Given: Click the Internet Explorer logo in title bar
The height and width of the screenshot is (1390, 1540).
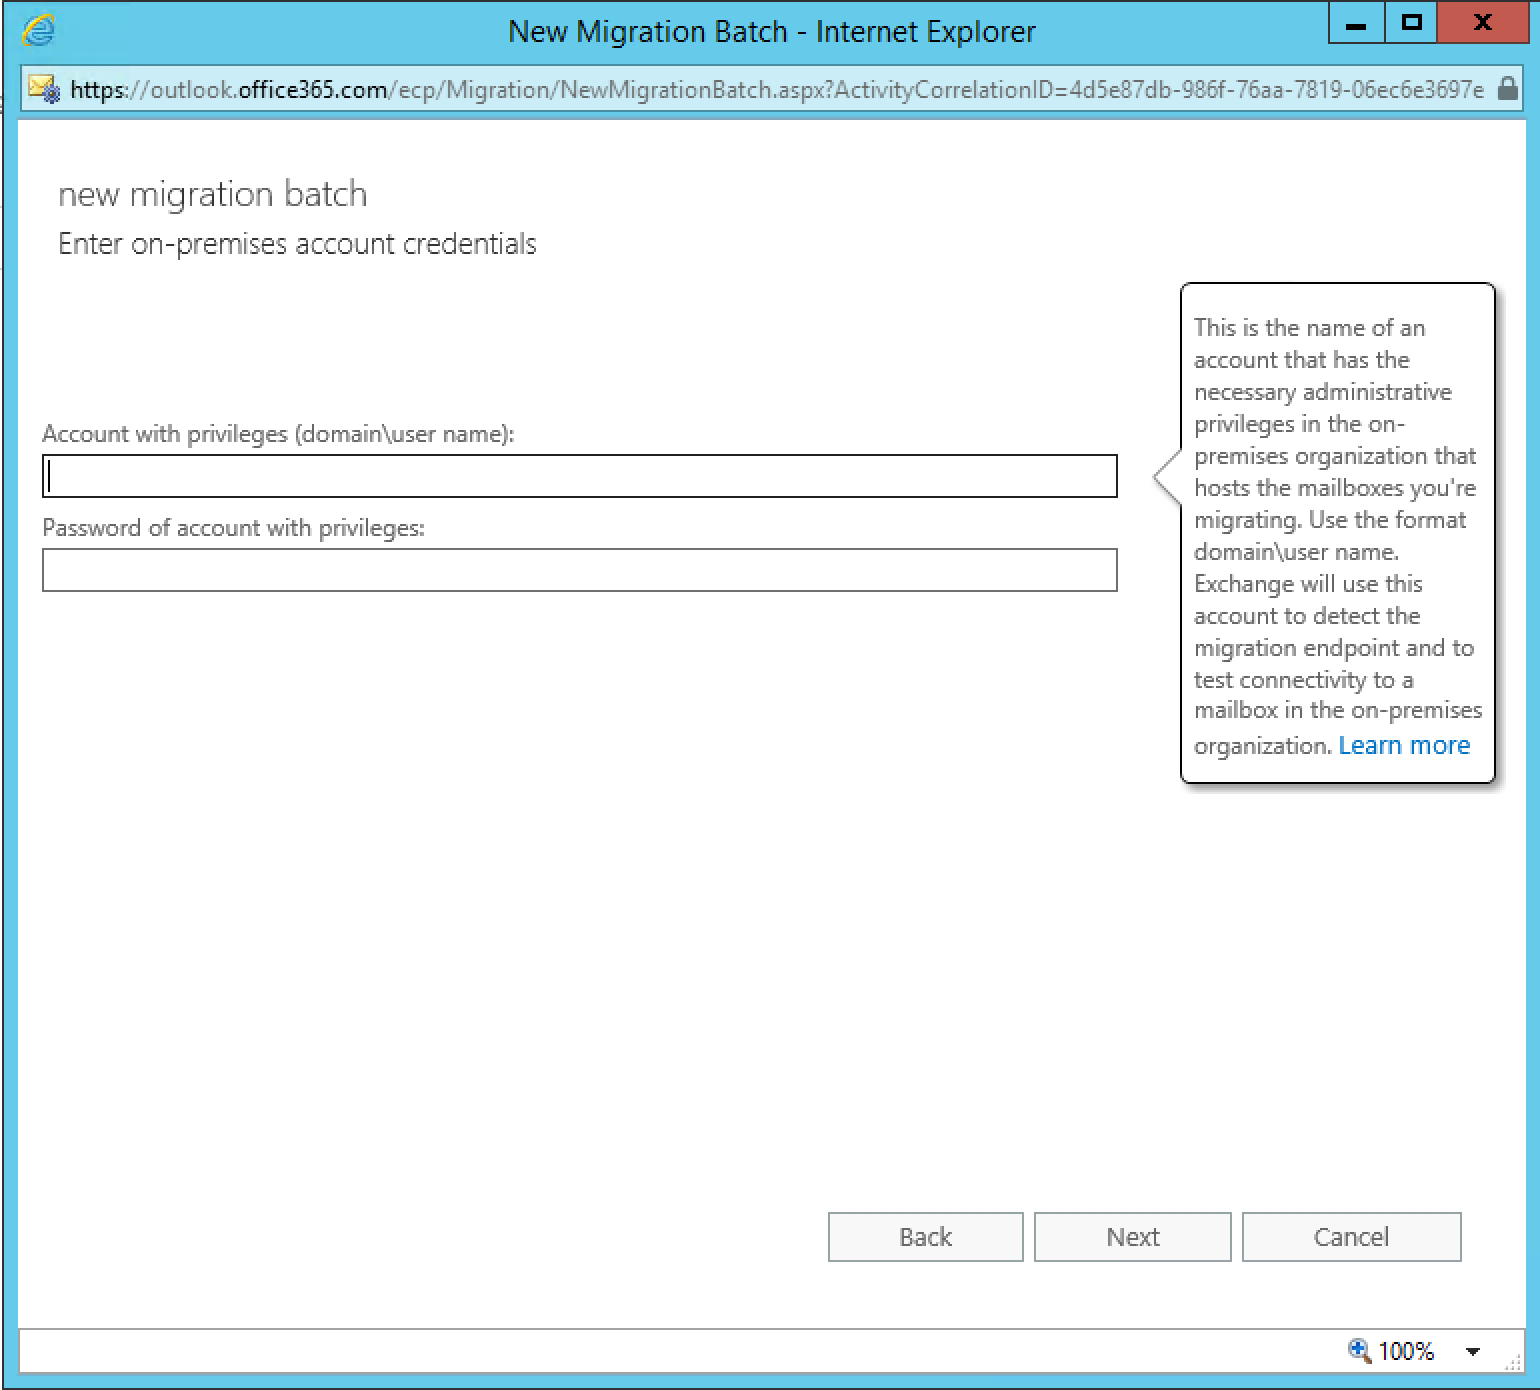Looking at the screenshot, I should pos(38,31).
